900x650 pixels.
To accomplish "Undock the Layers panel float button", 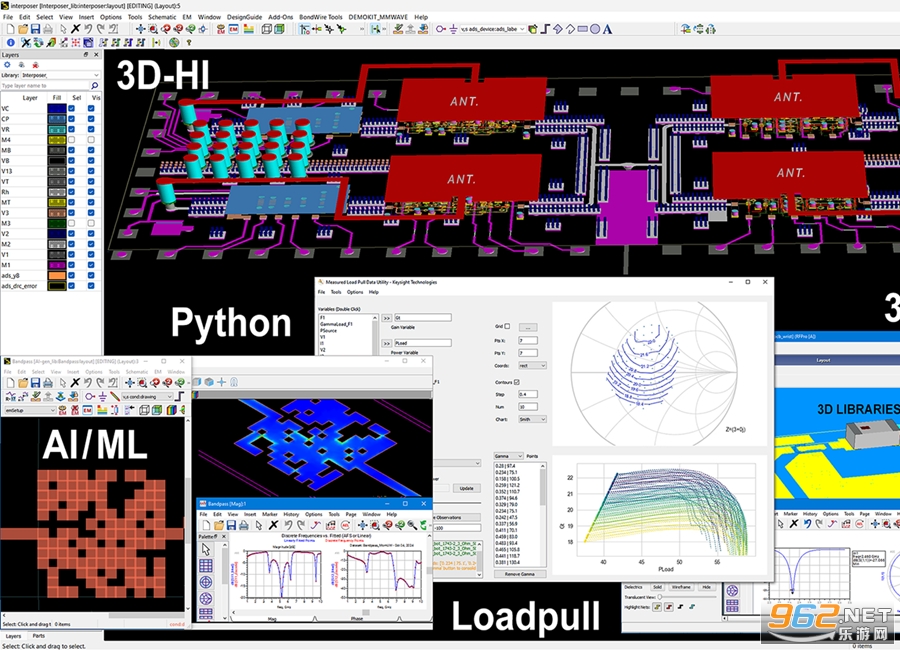I will coord(86,55).
